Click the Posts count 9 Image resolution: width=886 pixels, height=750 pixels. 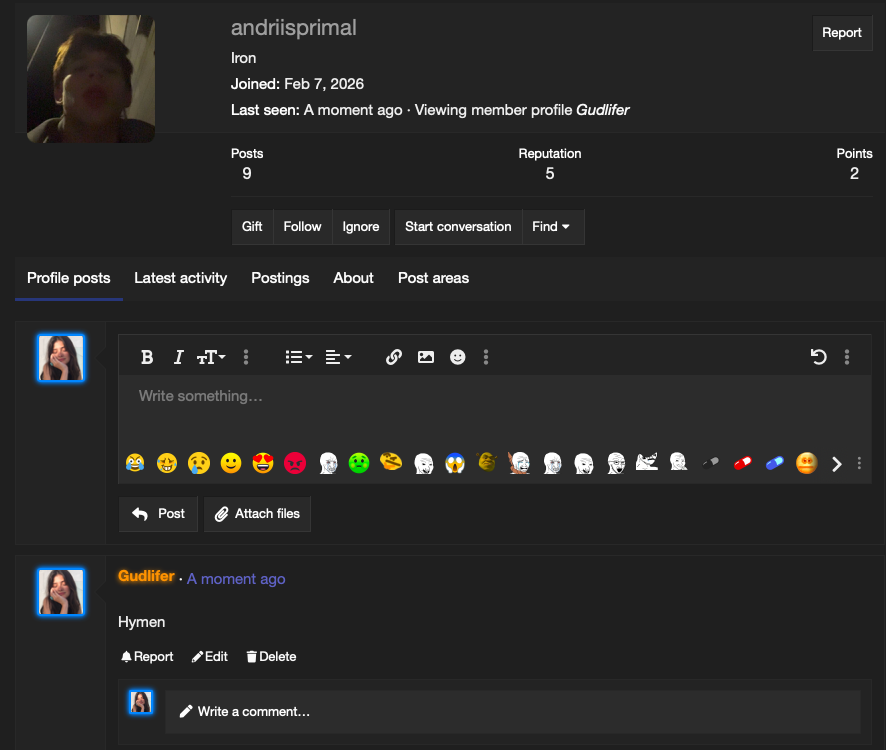[247, 174]
